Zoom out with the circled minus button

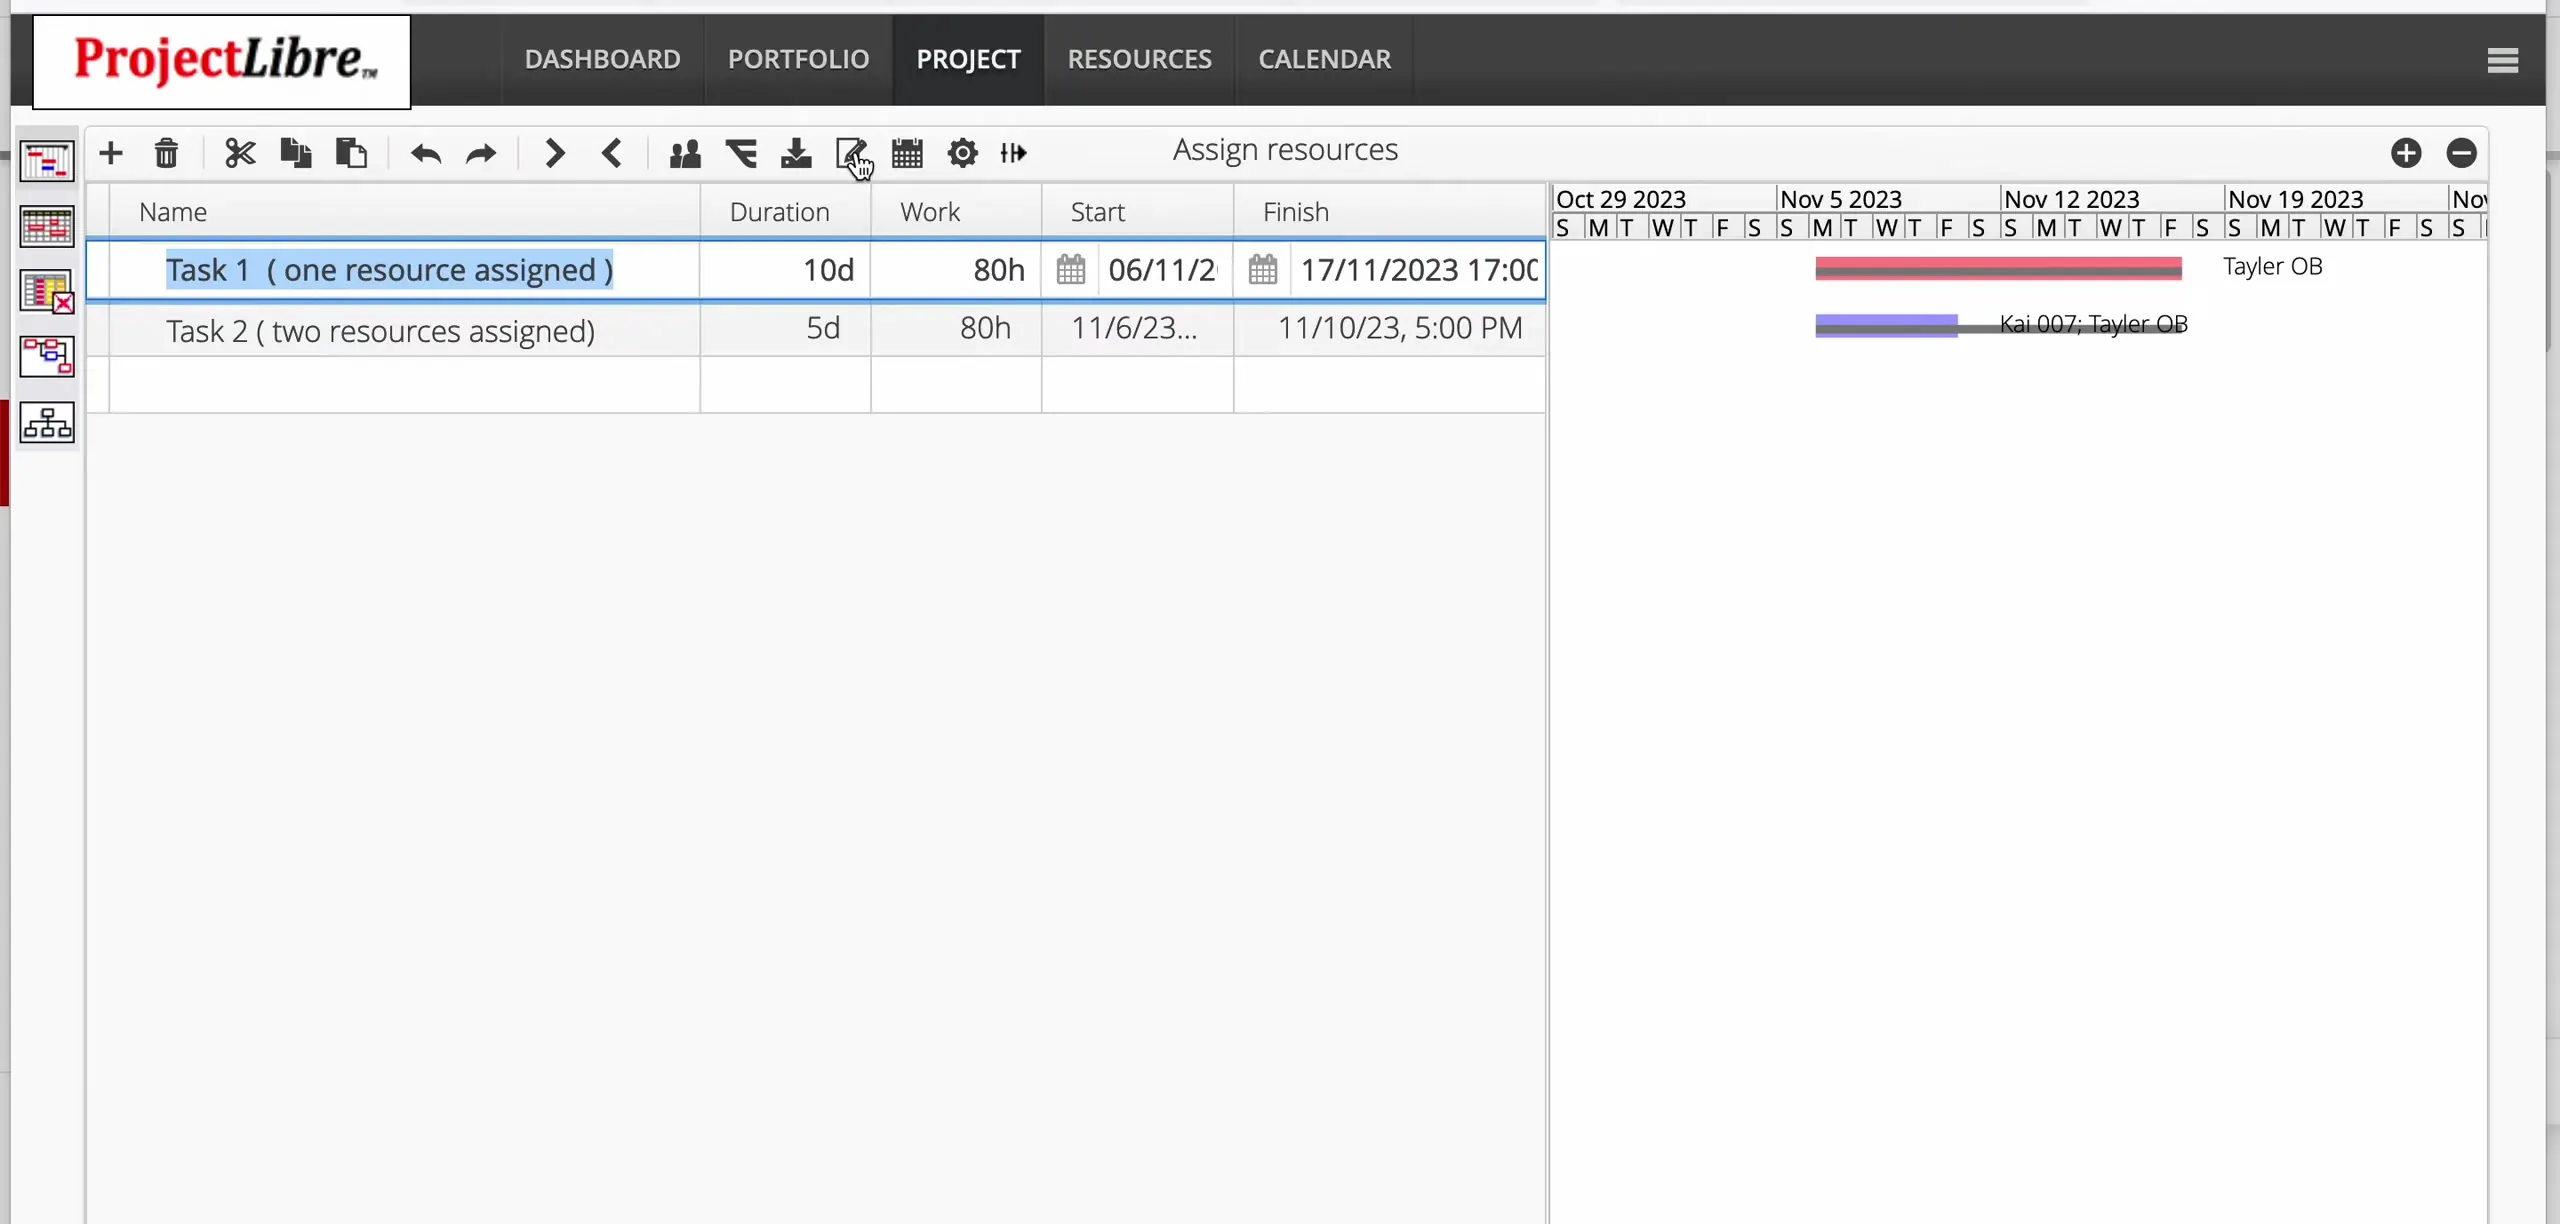point(2462,153)
